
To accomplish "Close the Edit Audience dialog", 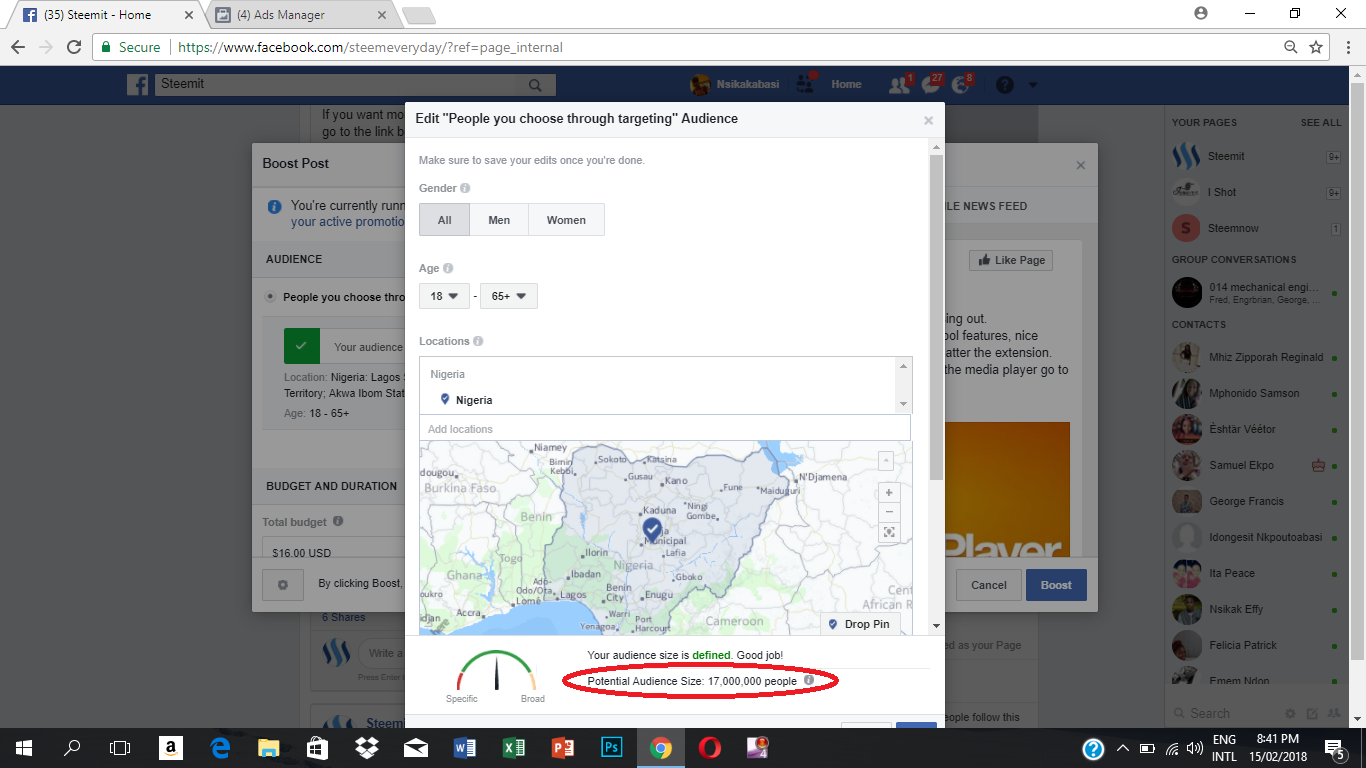I will coord(928,120).
